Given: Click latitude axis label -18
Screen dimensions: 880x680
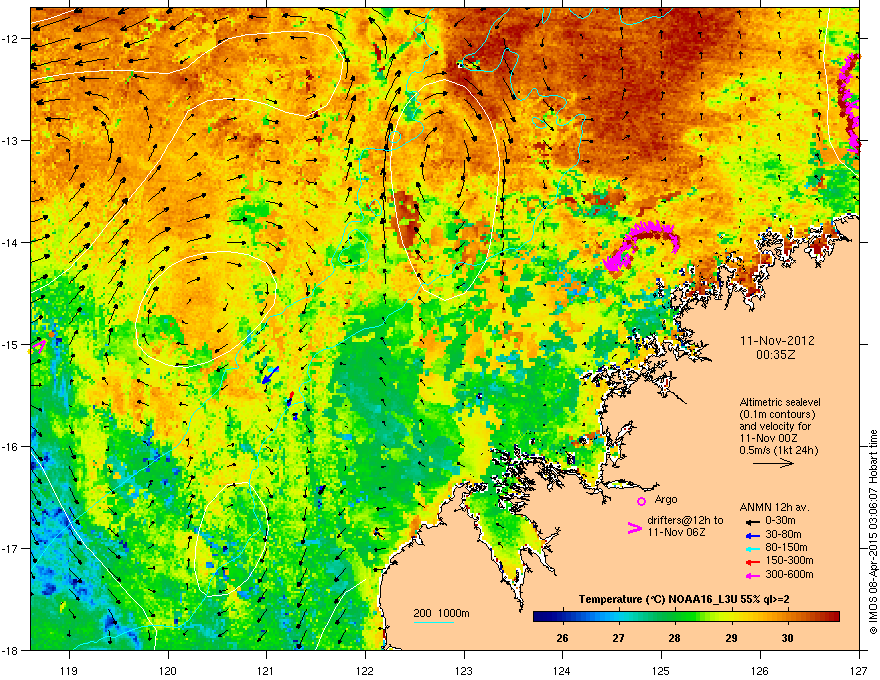Looking at the screenshot, I should (11, 650).
